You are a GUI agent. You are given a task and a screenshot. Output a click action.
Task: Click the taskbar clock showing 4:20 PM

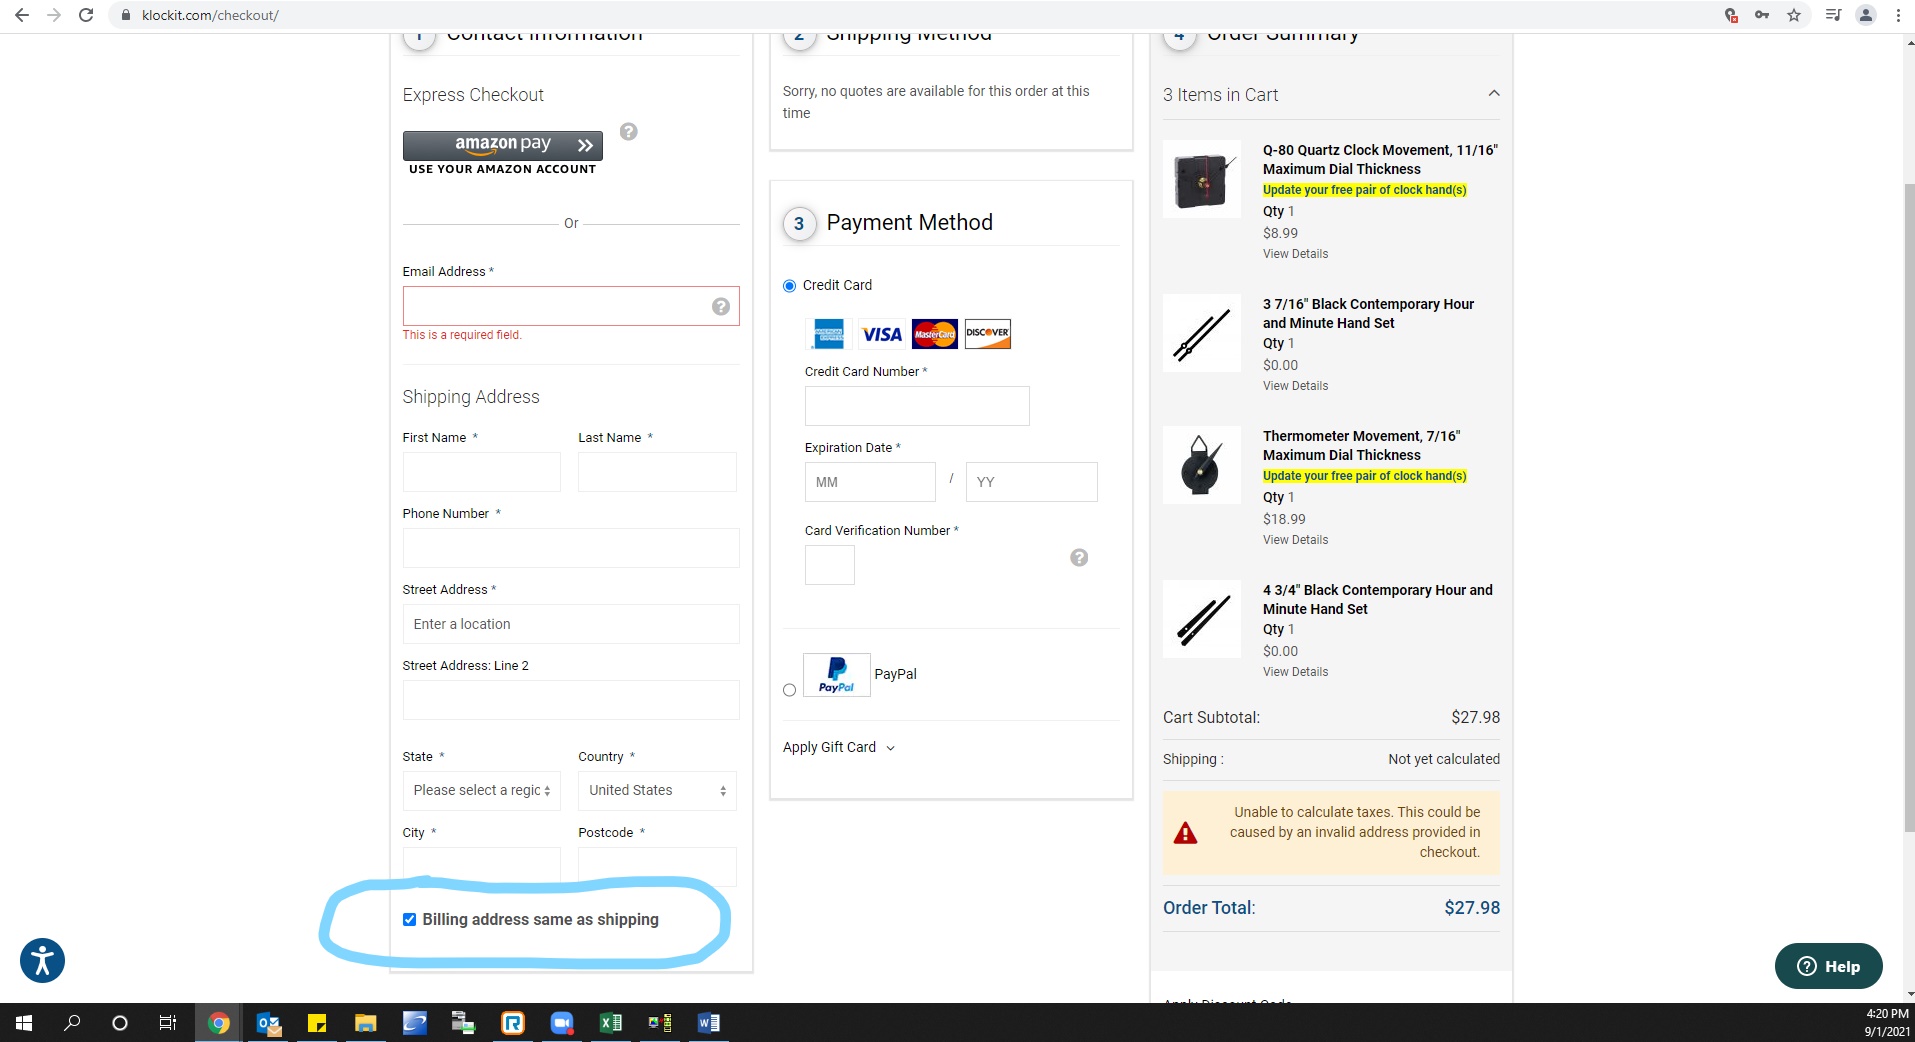coord(1887,1014)
